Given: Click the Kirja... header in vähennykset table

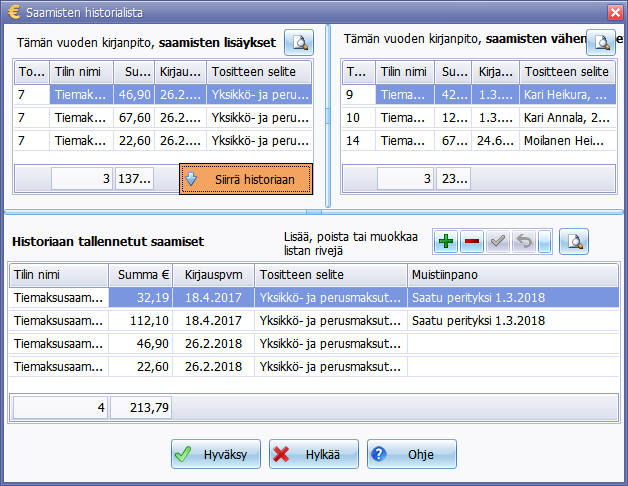Looking at the screenshot, I should (x=495, y=72).
